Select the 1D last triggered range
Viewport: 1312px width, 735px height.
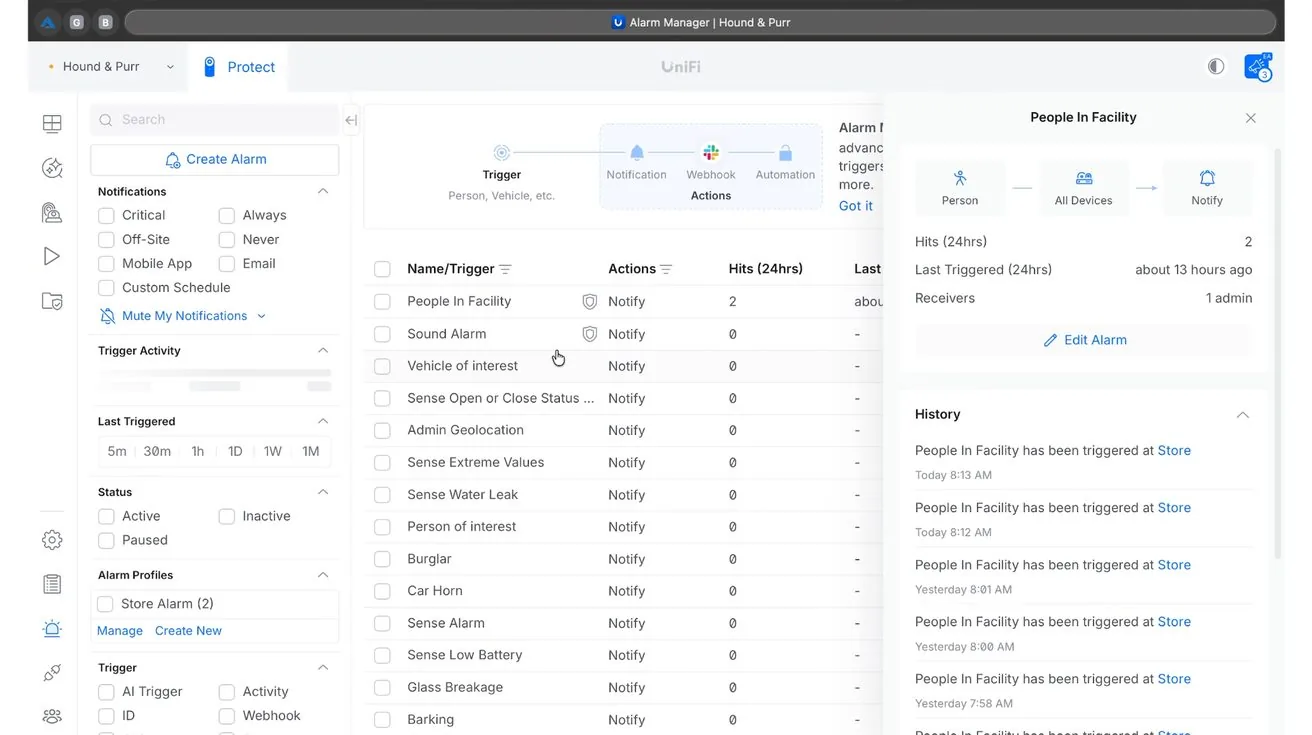click(235, 451)
